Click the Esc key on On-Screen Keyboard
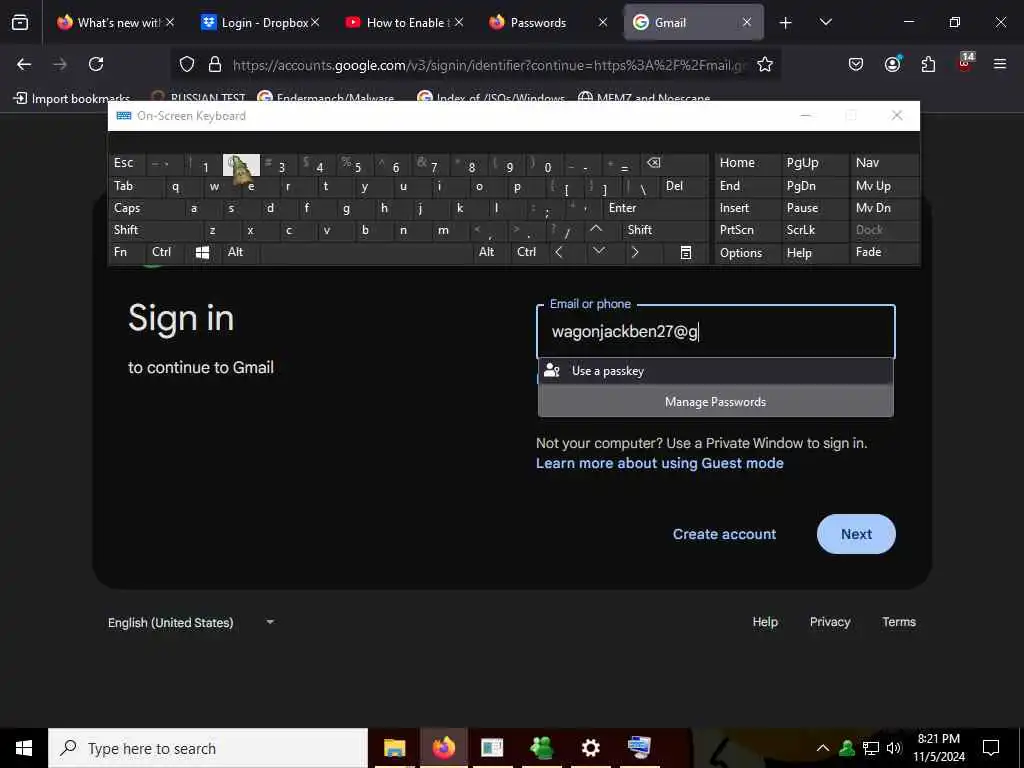This screenshot has width=1024, height=768. coord(127,163)
